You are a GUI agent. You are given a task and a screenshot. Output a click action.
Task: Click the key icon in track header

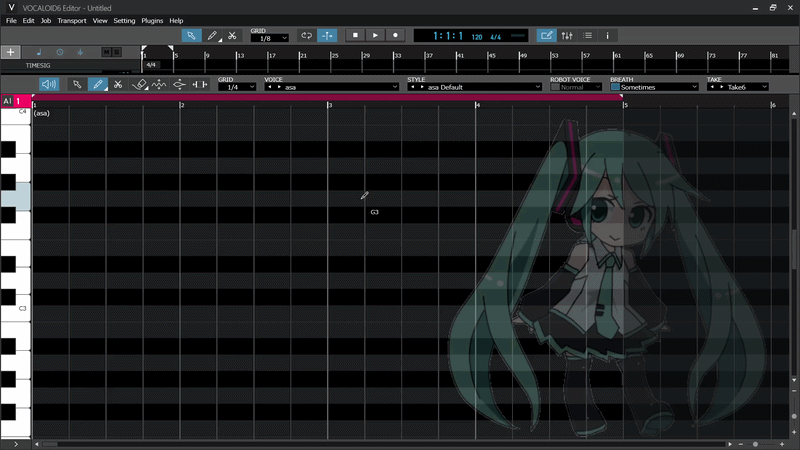(x=80, y=52)
